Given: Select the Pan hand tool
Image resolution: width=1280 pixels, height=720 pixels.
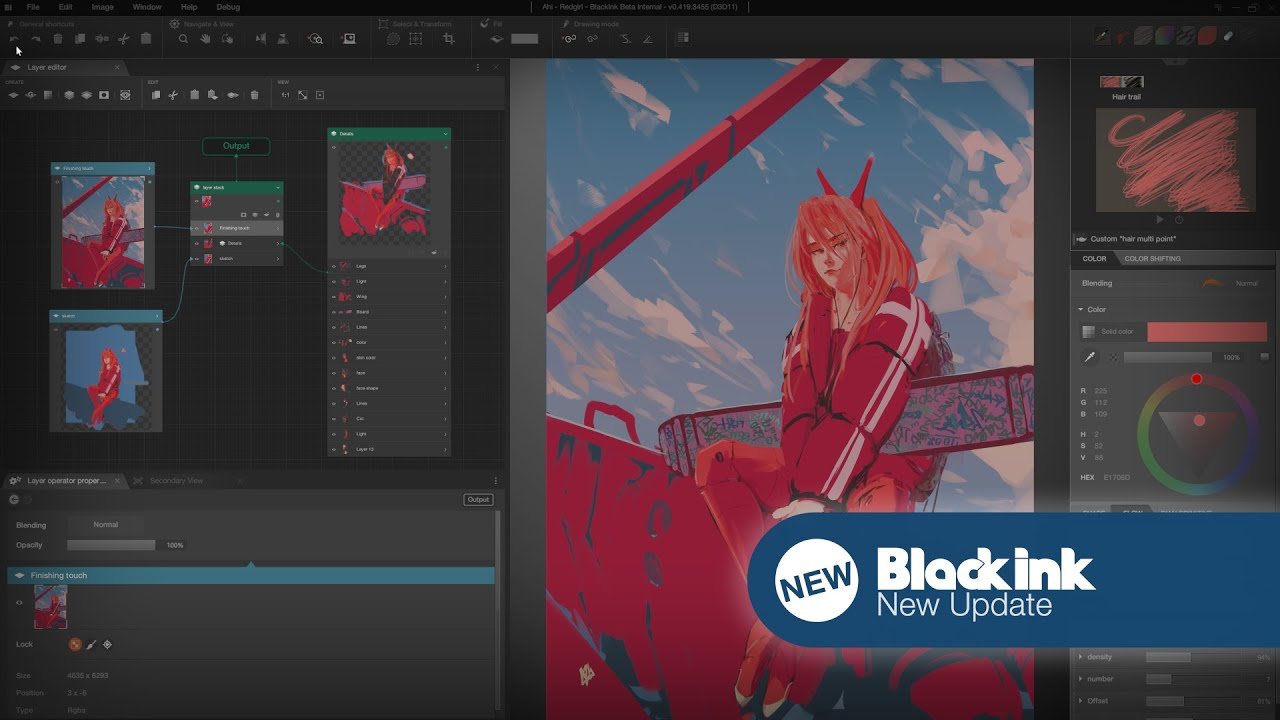Looking at the screenshot, I should click(x=205, y=39).
